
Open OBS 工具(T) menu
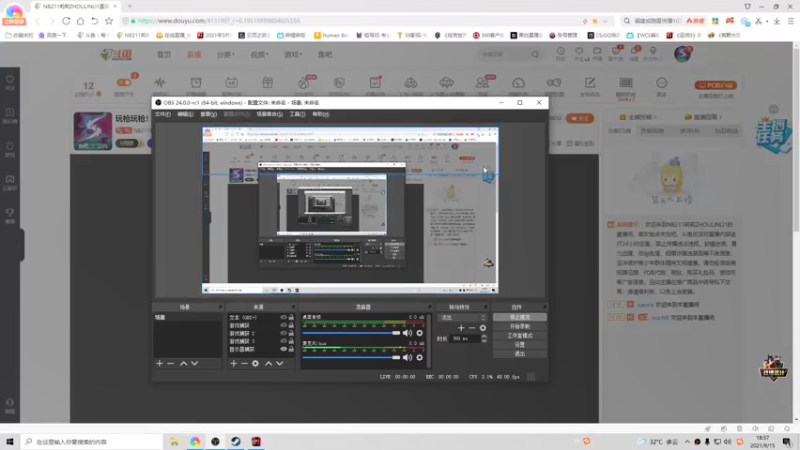tap(297, 114)
